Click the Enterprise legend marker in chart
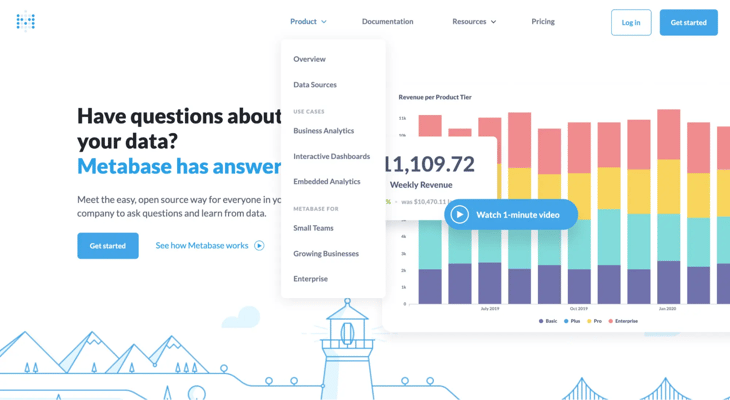This screenshot has width=730, height=400. (611, 321)
